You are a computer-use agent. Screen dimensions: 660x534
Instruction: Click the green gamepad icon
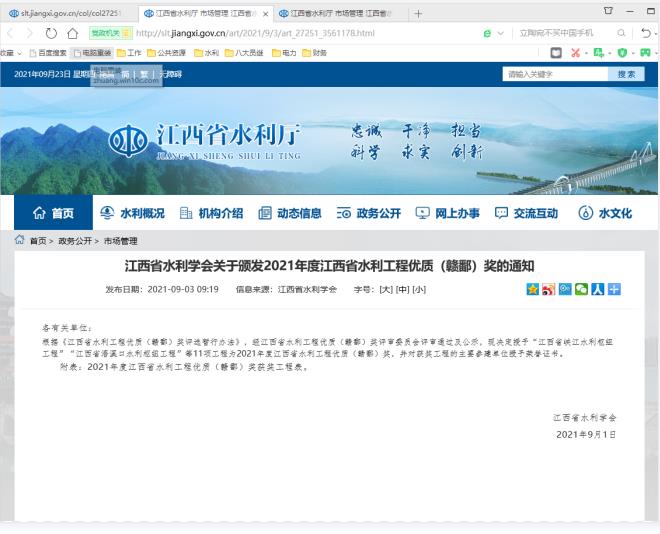pos(645,53)
